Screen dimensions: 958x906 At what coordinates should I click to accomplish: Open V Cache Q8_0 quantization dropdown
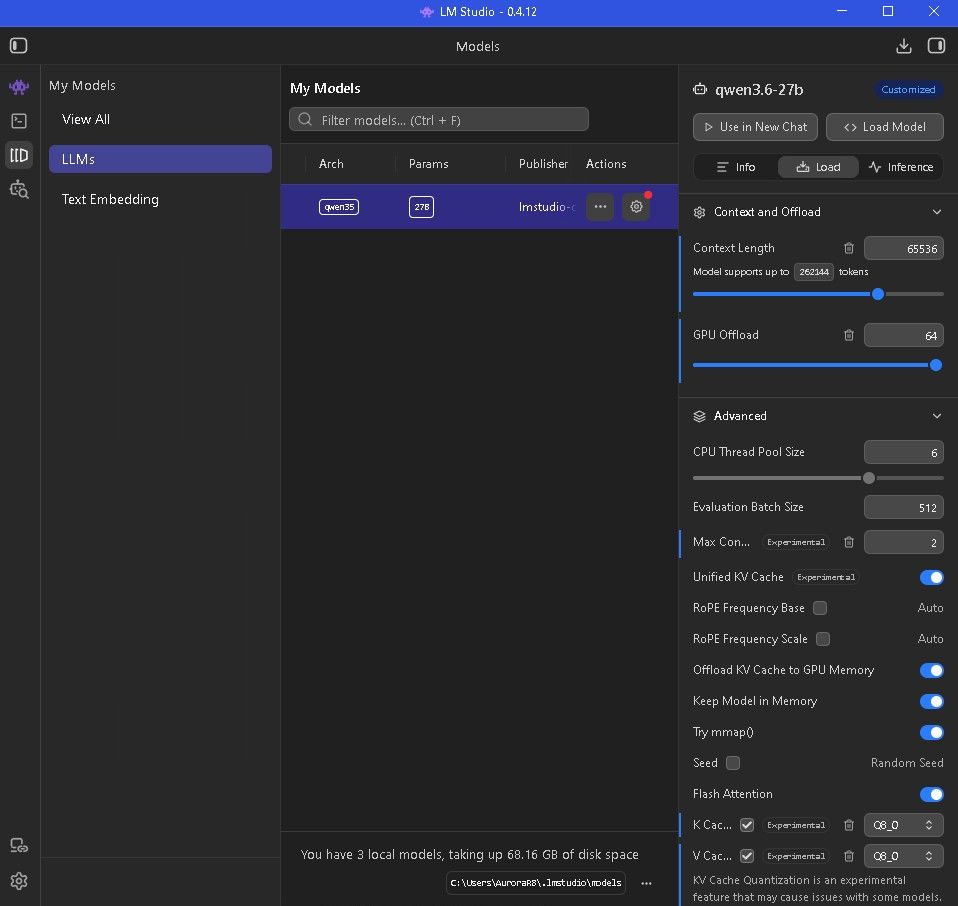[903, 856]
